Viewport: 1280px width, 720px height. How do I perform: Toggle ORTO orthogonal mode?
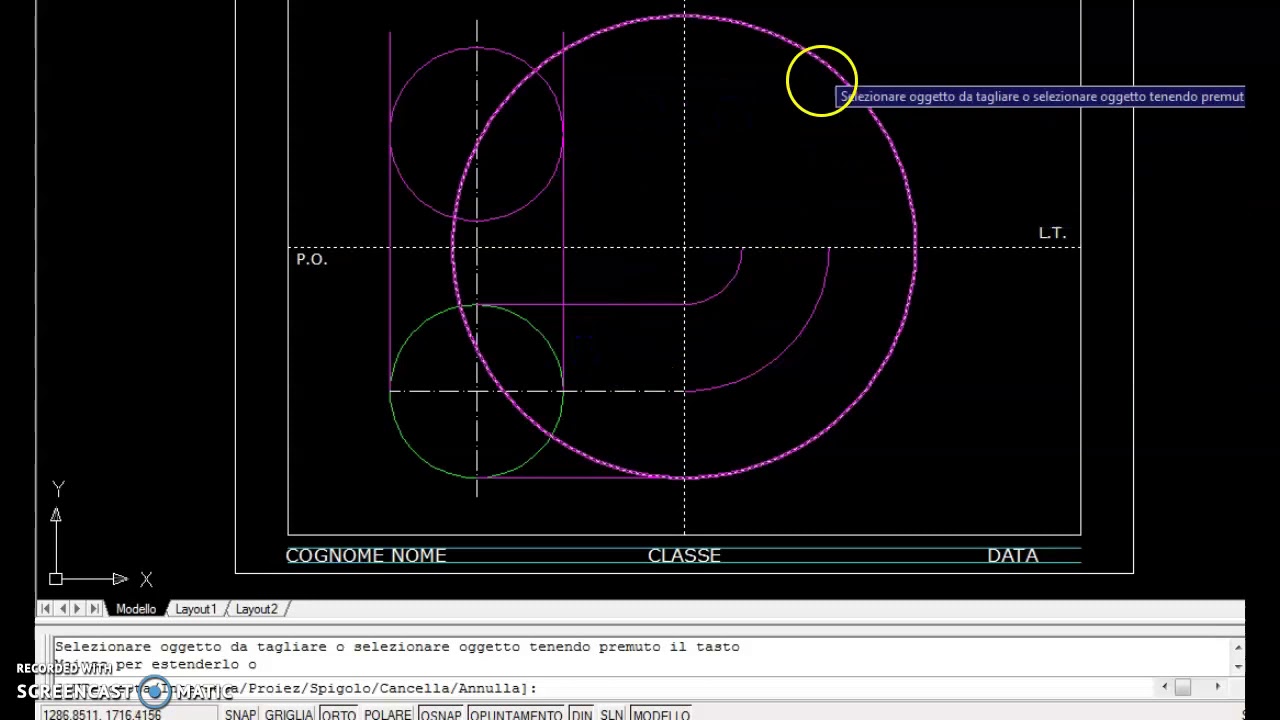coord(339,715)
